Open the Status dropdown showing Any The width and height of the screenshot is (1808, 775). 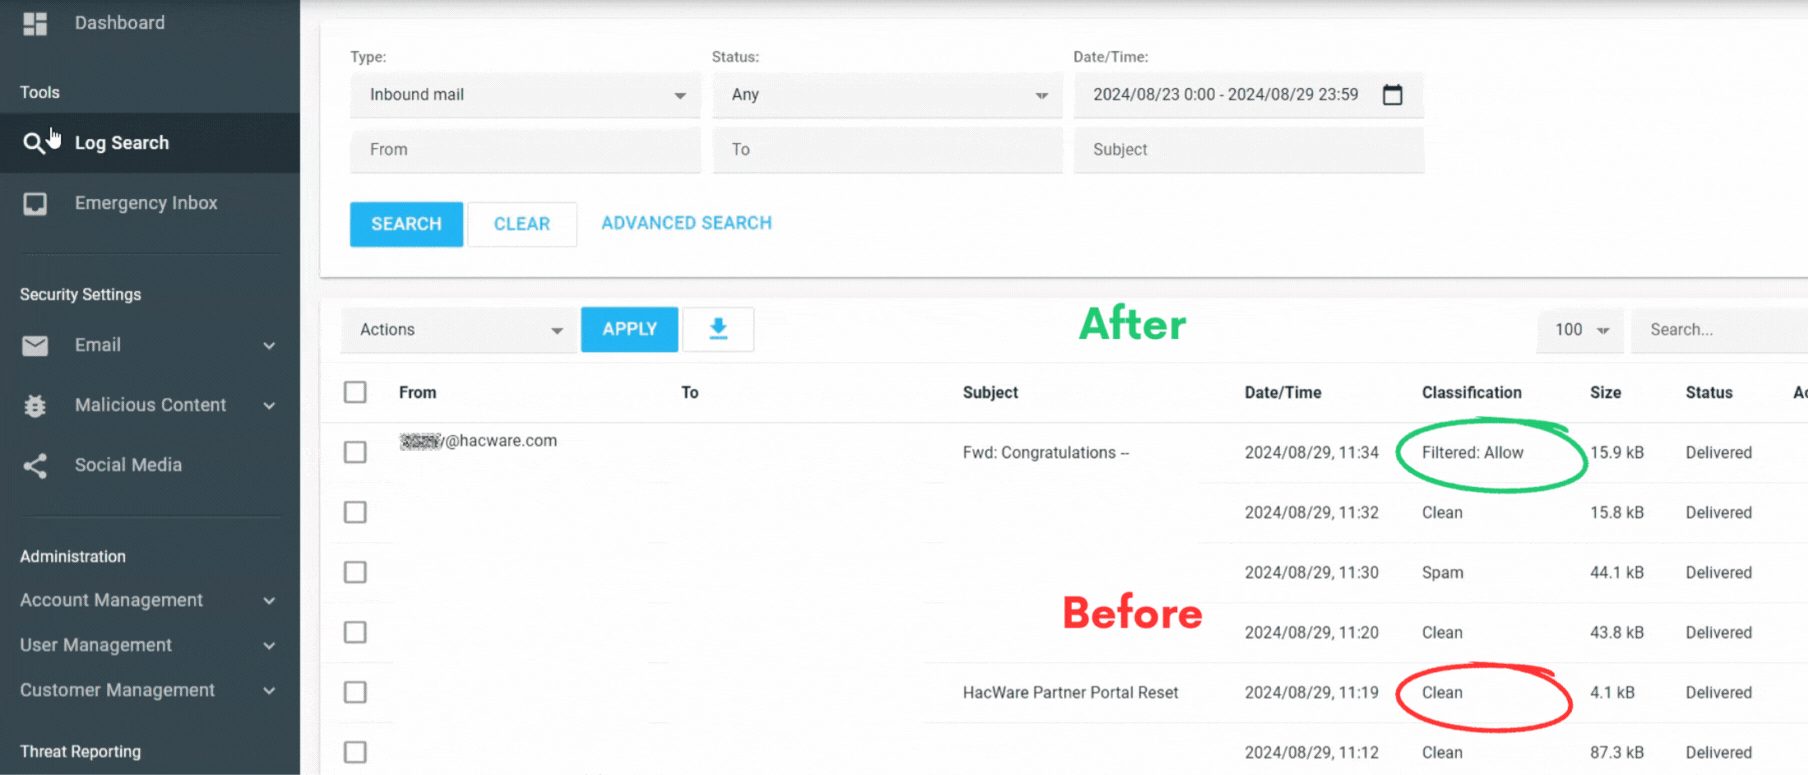[x=887, y=95]
